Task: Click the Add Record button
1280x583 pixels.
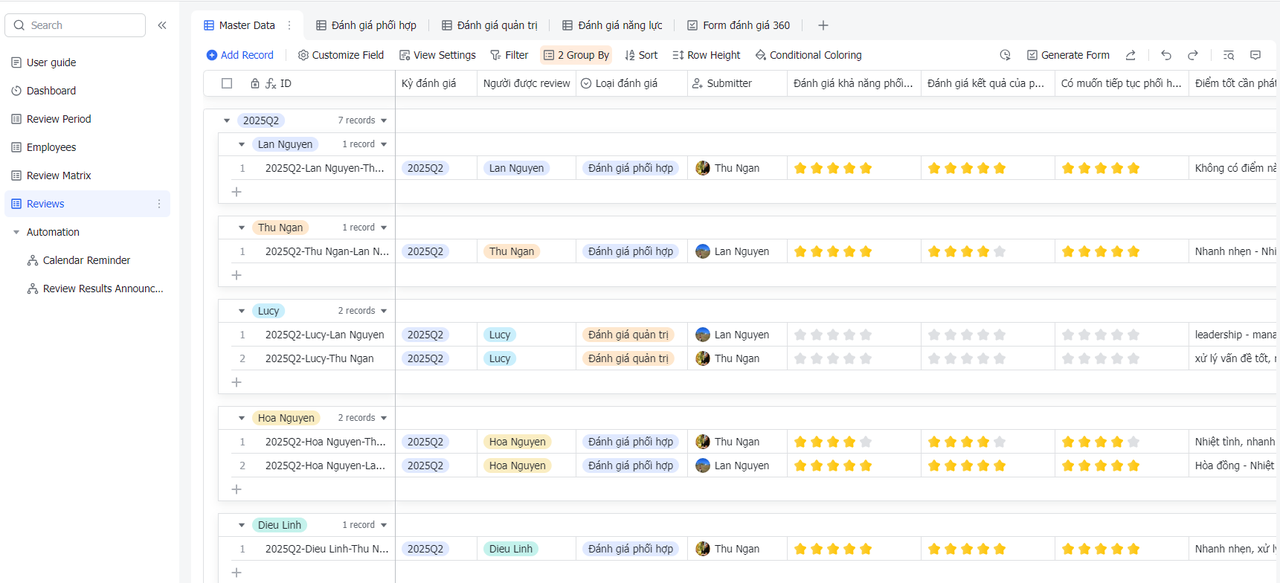Action: (240, 55)
